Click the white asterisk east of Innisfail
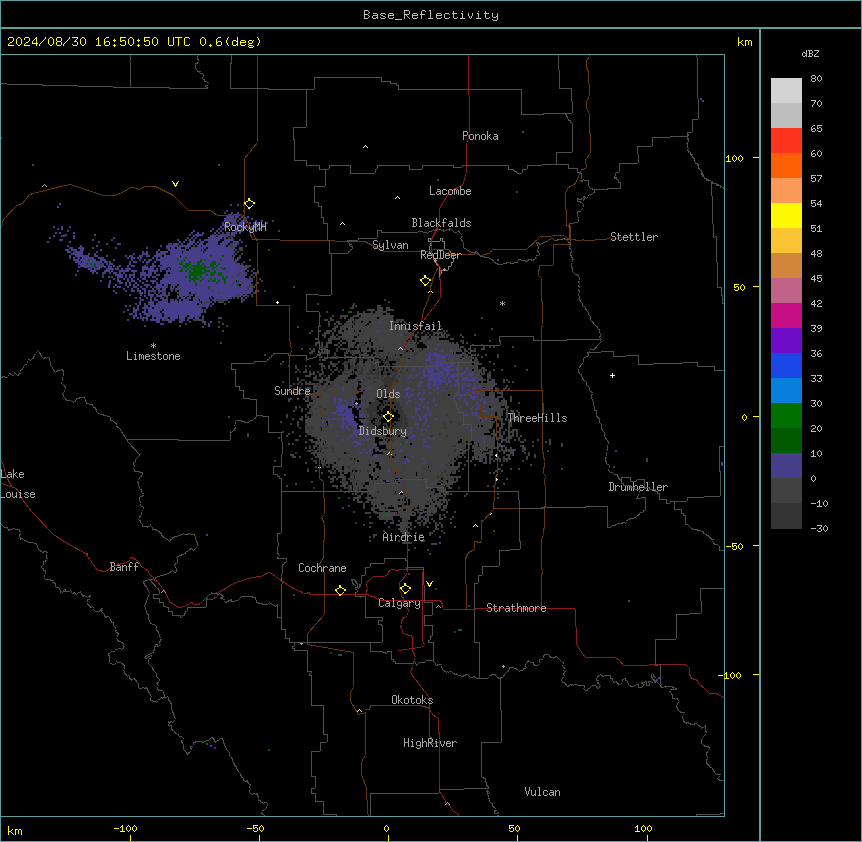The width and height of the screenshot is (862, 842). coord(502,304)
